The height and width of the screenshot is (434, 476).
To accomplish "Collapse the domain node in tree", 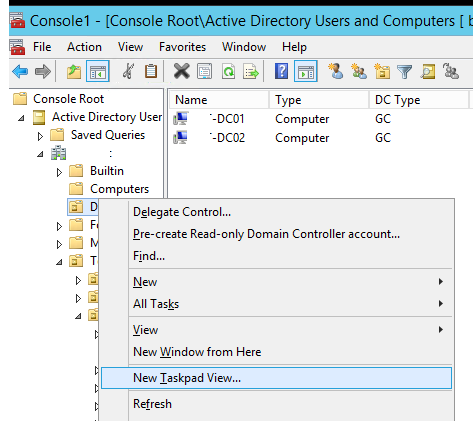I will point(40,154).
